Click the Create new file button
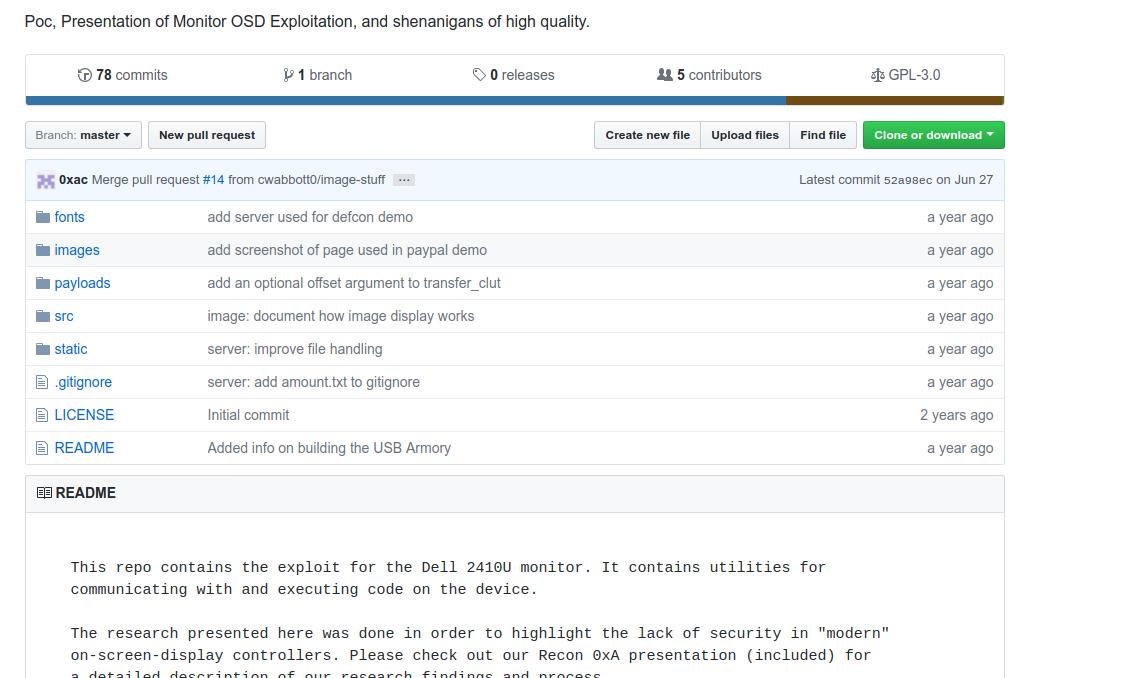The image size is (1137, 678). (648, 135)
